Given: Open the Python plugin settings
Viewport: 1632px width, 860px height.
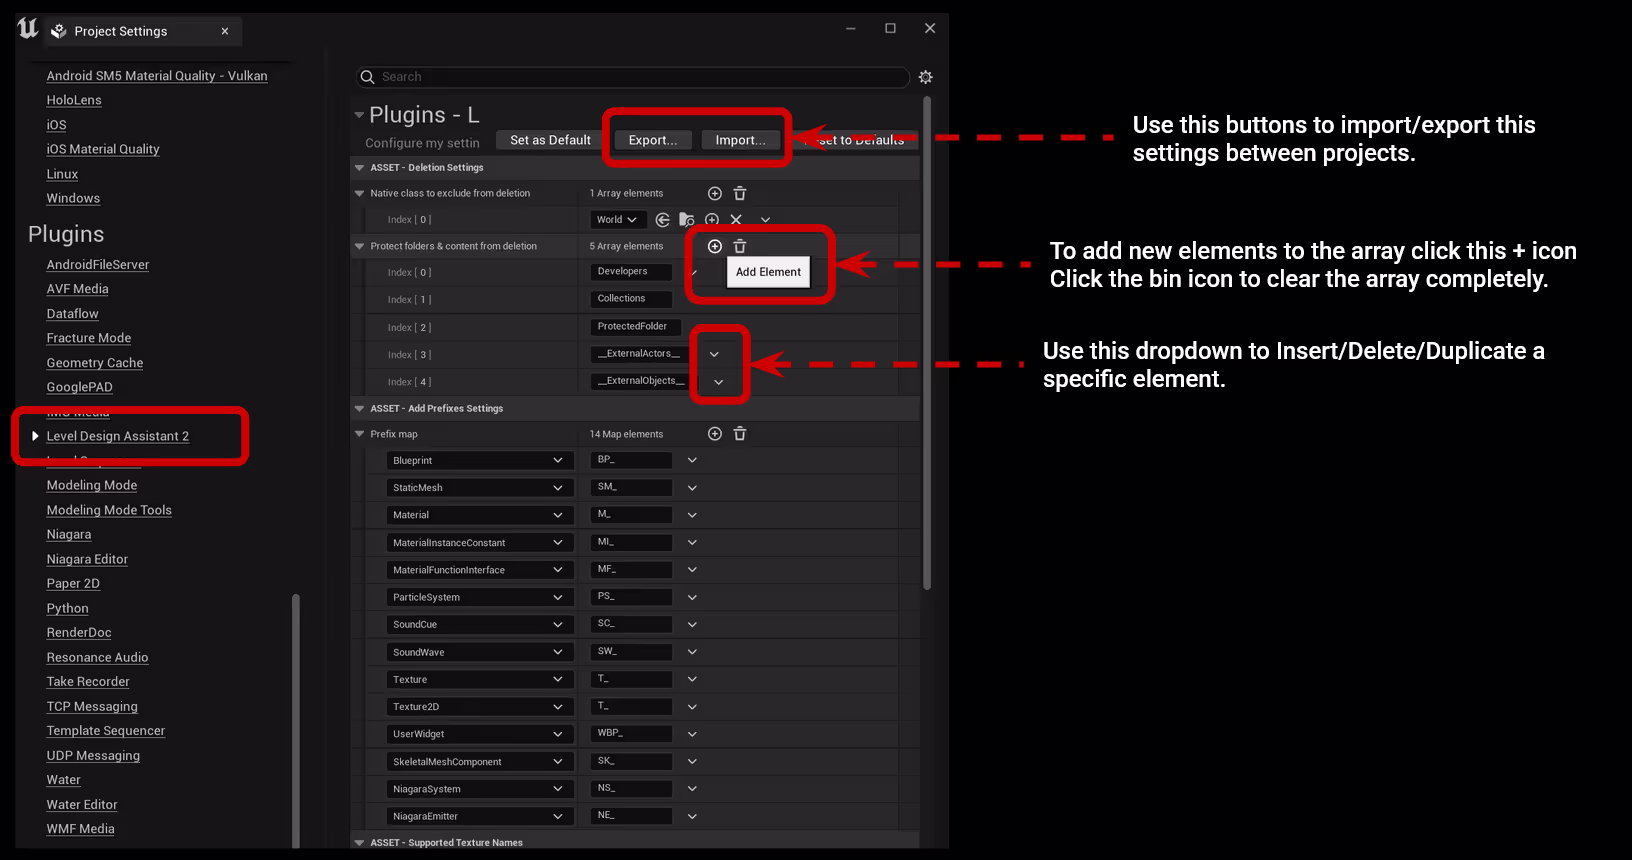Looking at the screenshot, I should point(67,608).
